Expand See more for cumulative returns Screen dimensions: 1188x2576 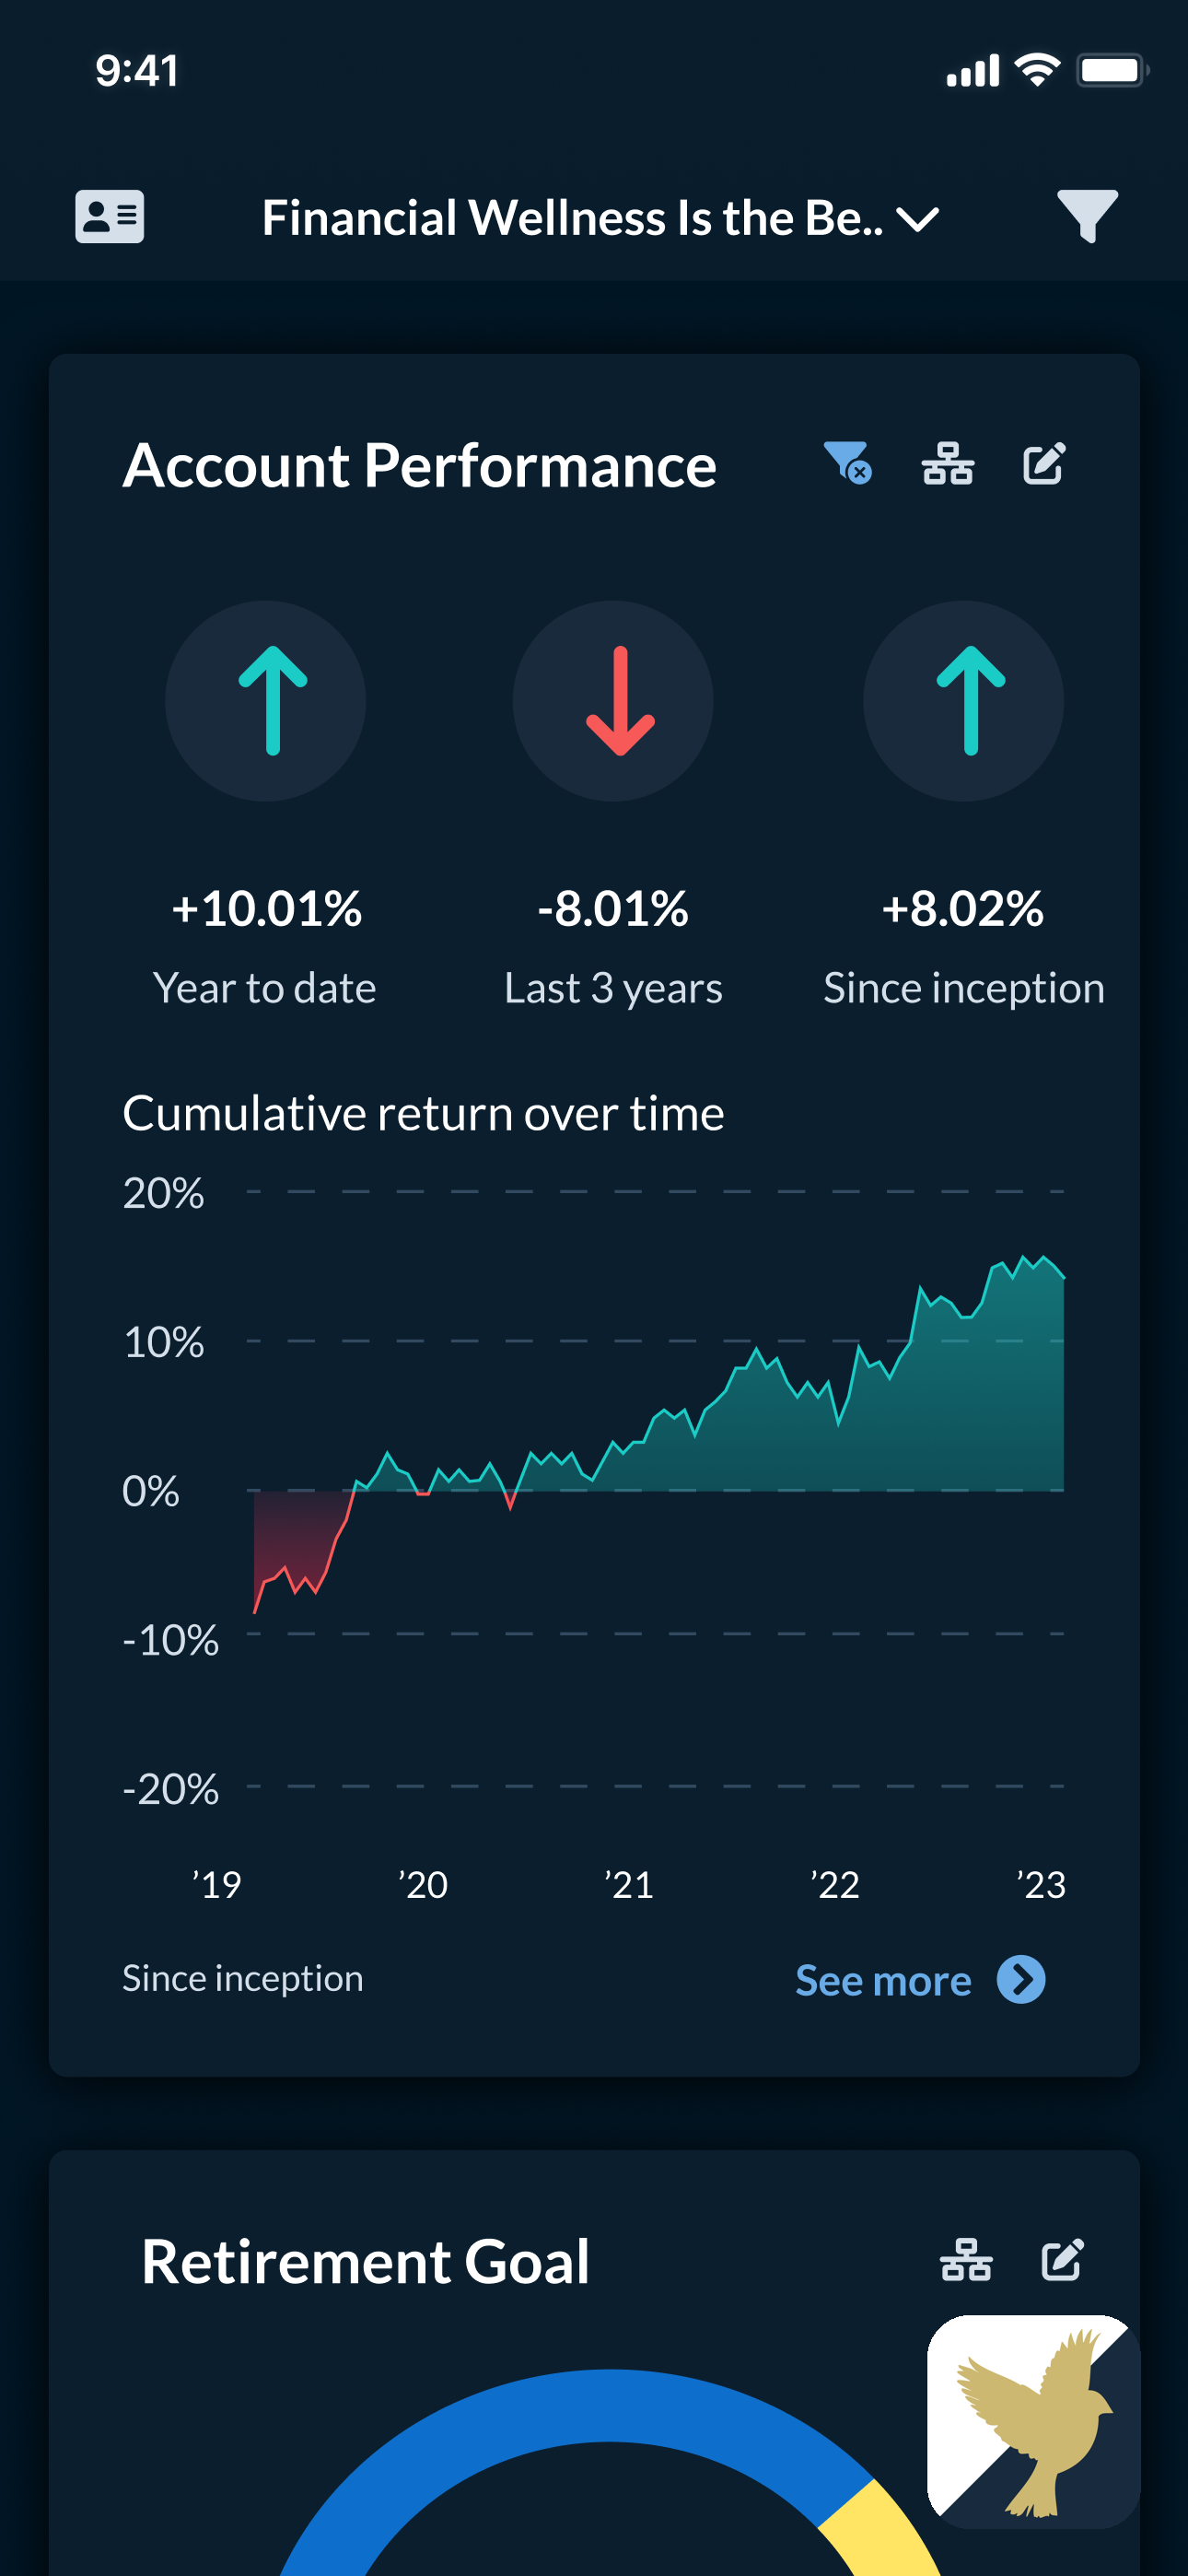pyautogui.click(x=884, y=1979)
